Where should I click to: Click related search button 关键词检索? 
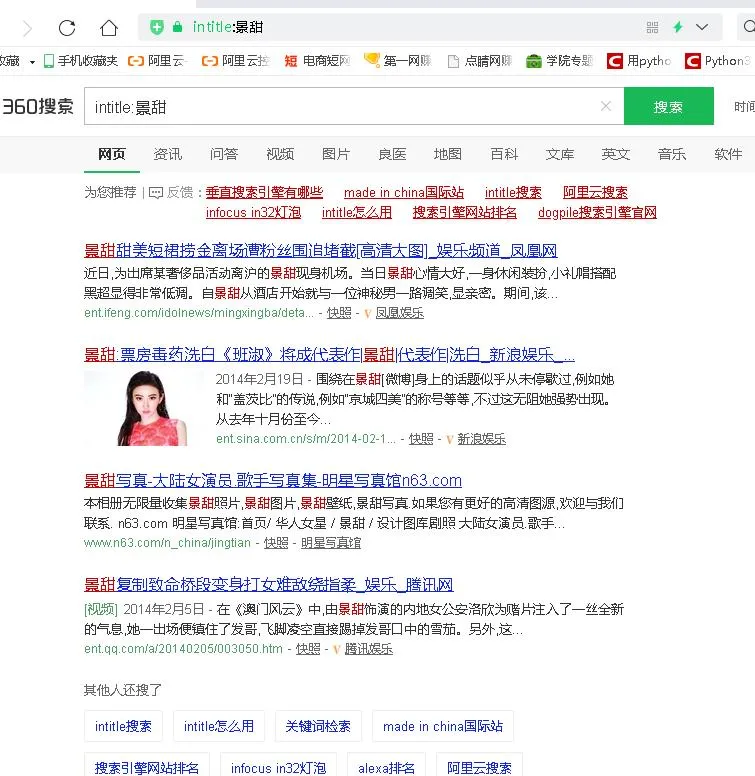coord(318,726)
